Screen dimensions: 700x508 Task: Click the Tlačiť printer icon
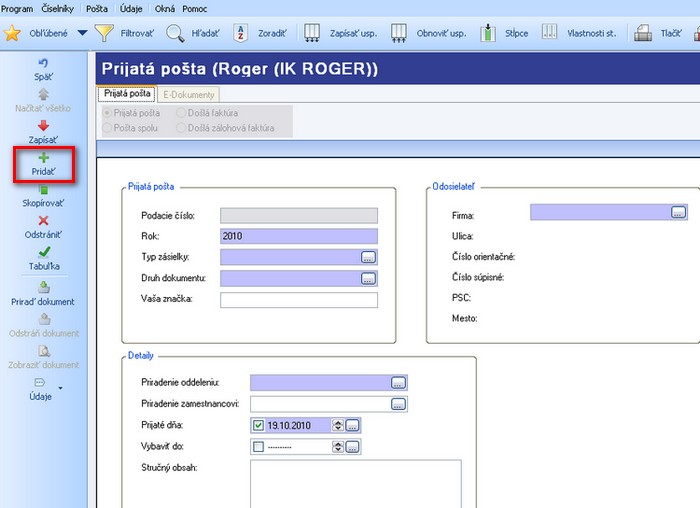pos(643,33)
